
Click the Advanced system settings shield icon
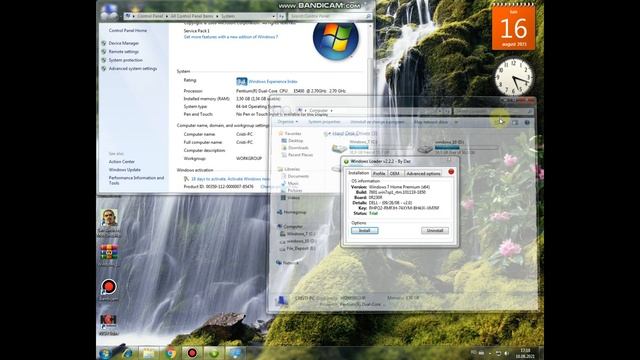[x=104, y=69]
